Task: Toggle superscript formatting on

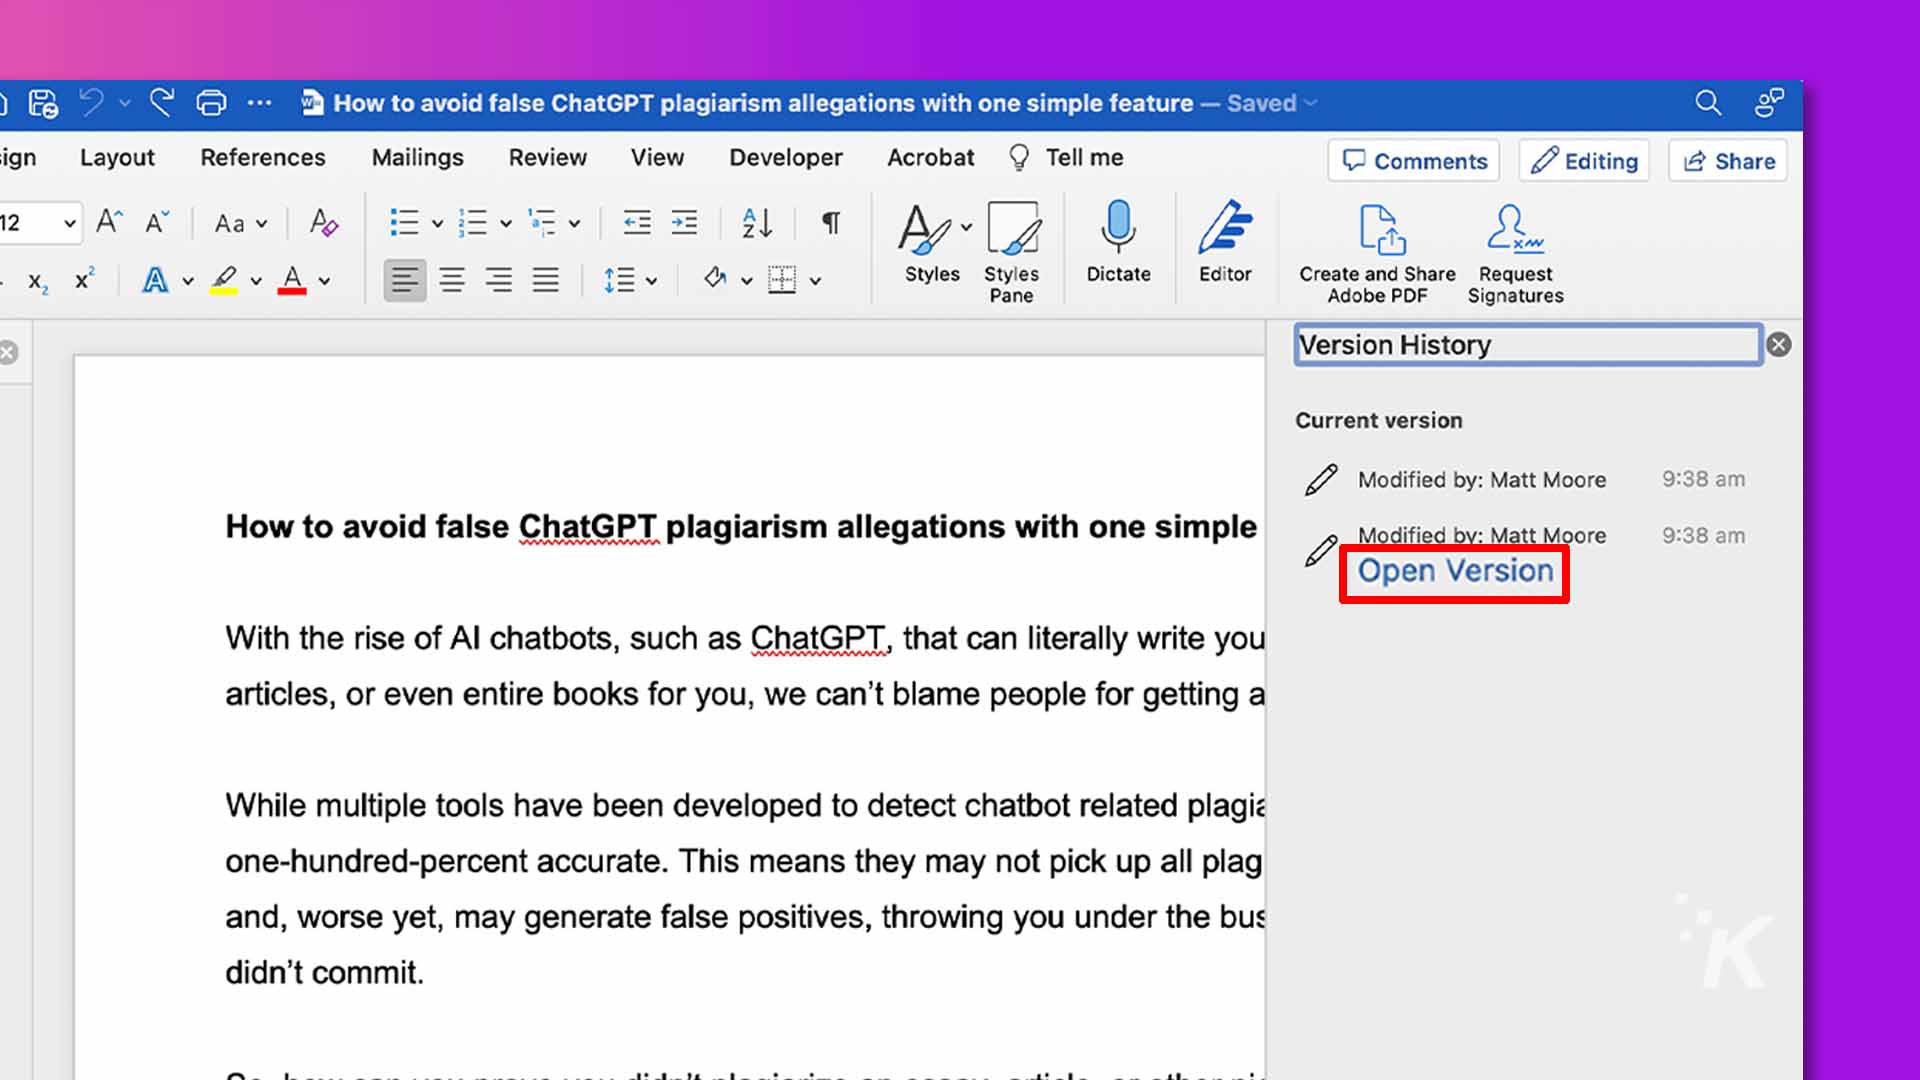Action: tap(82, 278)
